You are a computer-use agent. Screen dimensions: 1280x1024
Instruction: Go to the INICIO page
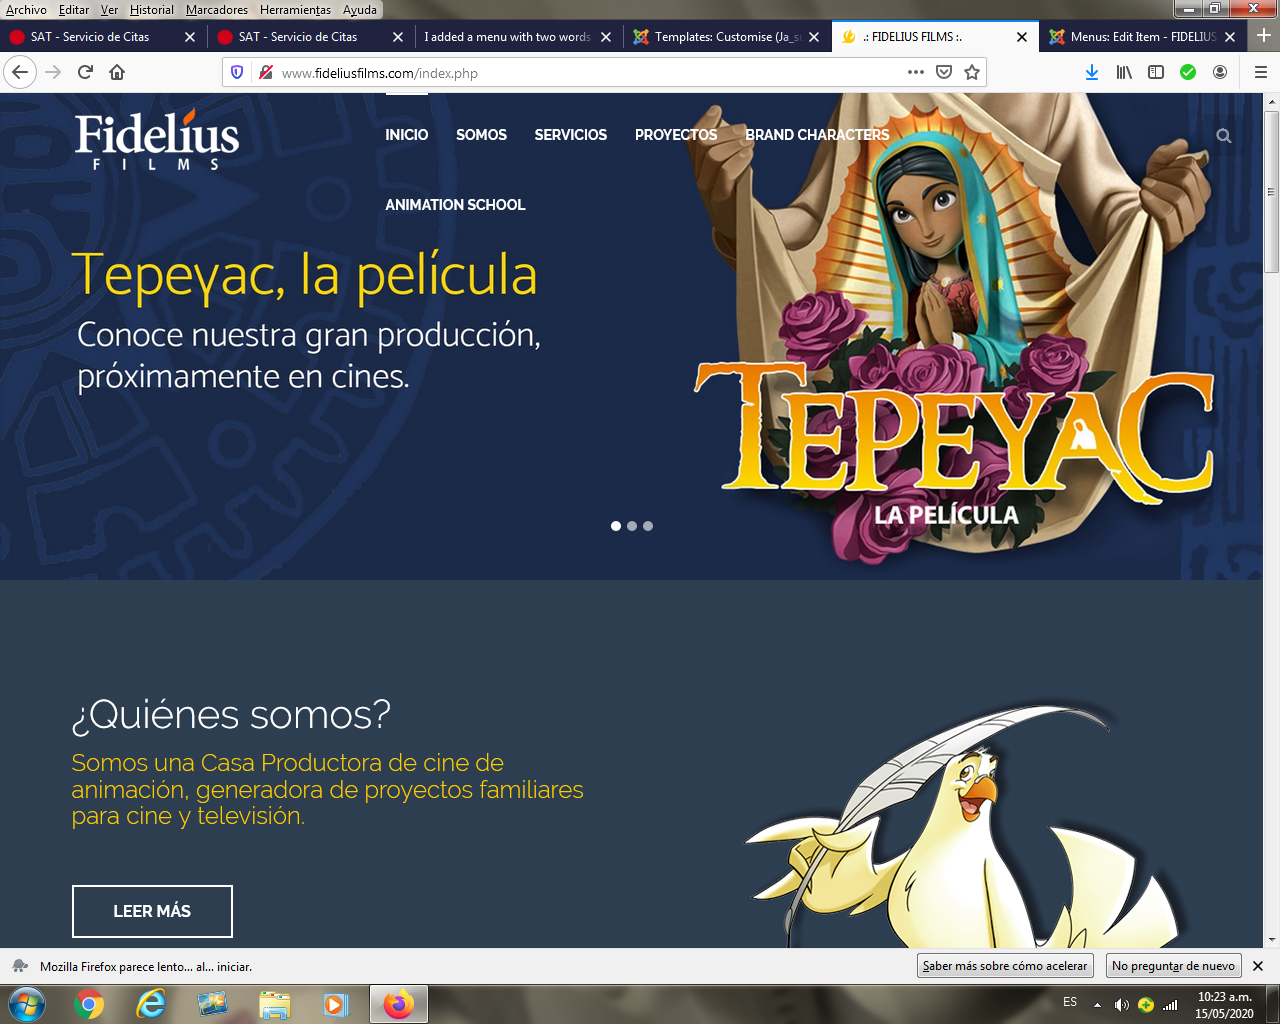point(407,135)
